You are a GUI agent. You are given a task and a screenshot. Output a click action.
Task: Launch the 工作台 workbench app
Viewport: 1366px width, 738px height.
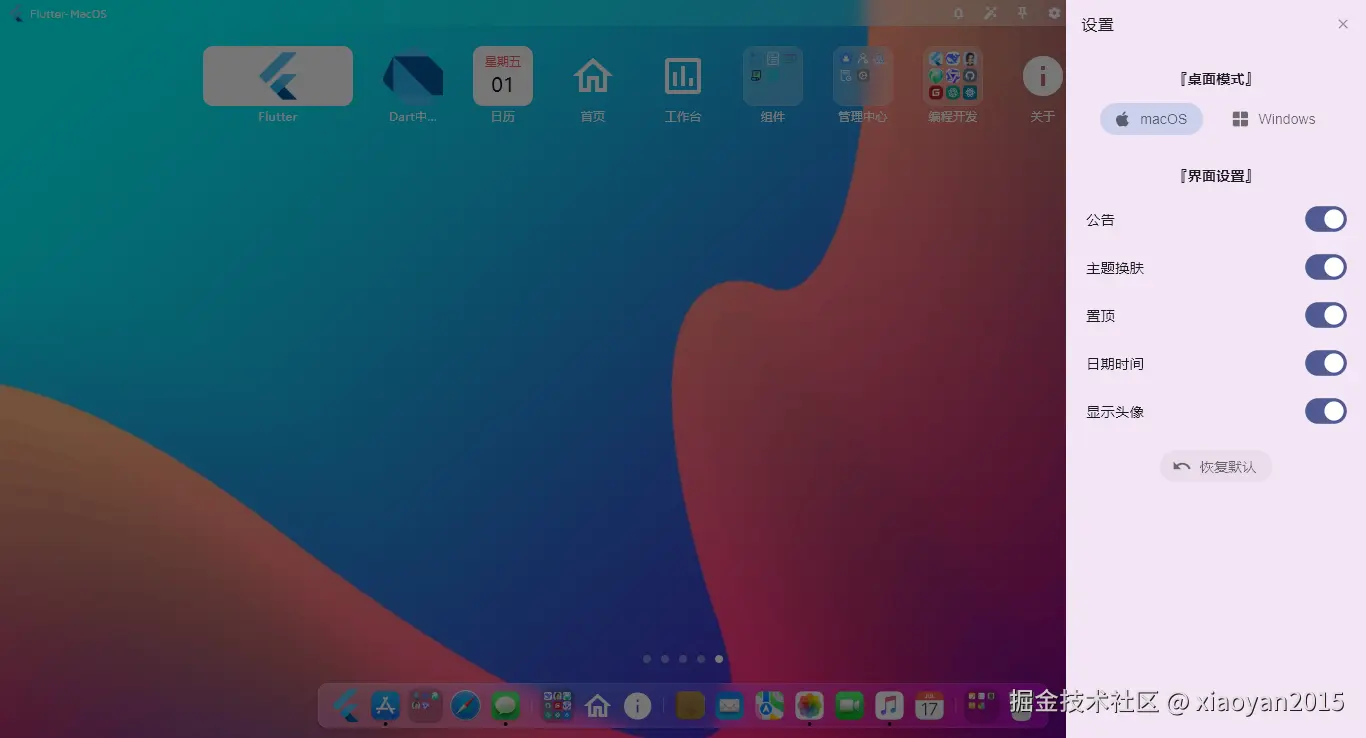[683, 76]
